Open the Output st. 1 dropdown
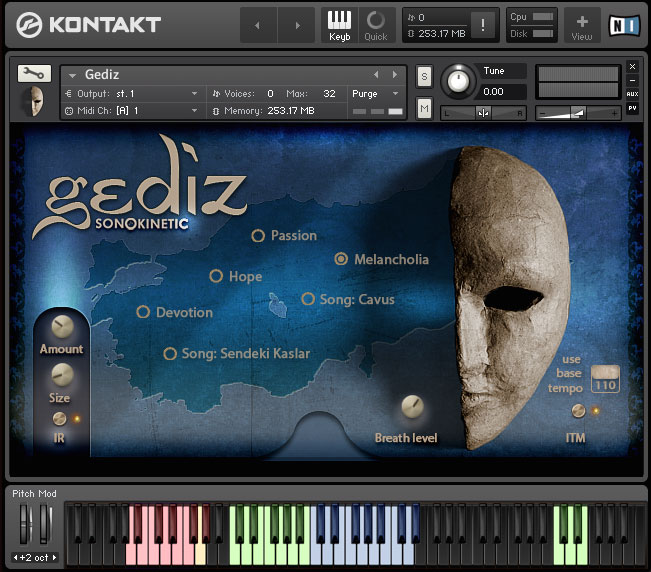 click(x=132, y=93)
